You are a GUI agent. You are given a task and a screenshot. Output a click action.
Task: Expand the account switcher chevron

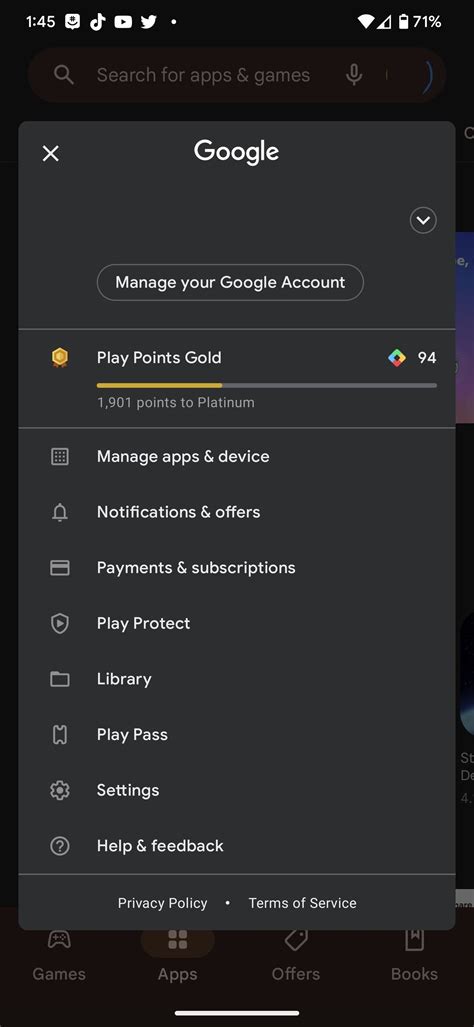point(423,220)
